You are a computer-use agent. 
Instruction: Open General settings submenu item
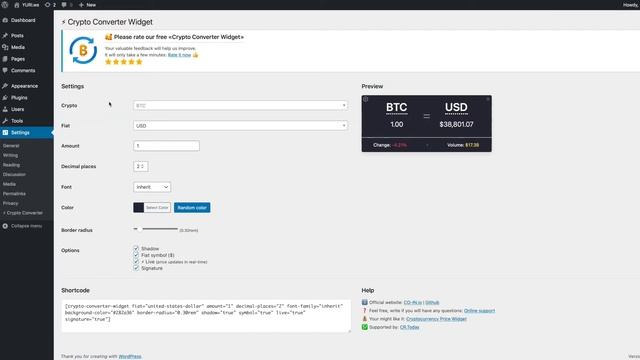pos(11,146)
